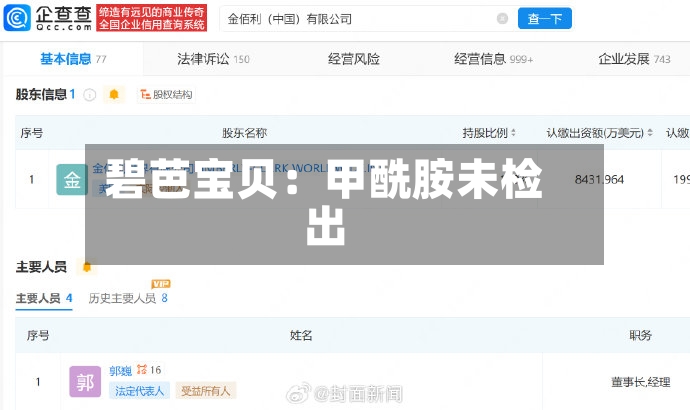
Task: Switch to the 法律诉讼 tab
Action: 213,59
